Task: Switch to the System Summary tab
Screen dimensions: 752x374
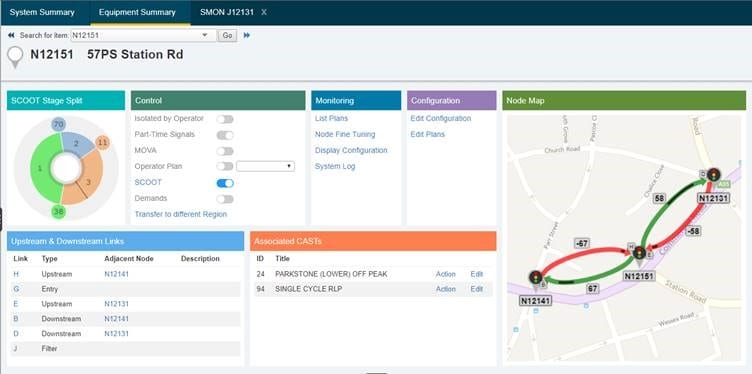Action: 42,12
